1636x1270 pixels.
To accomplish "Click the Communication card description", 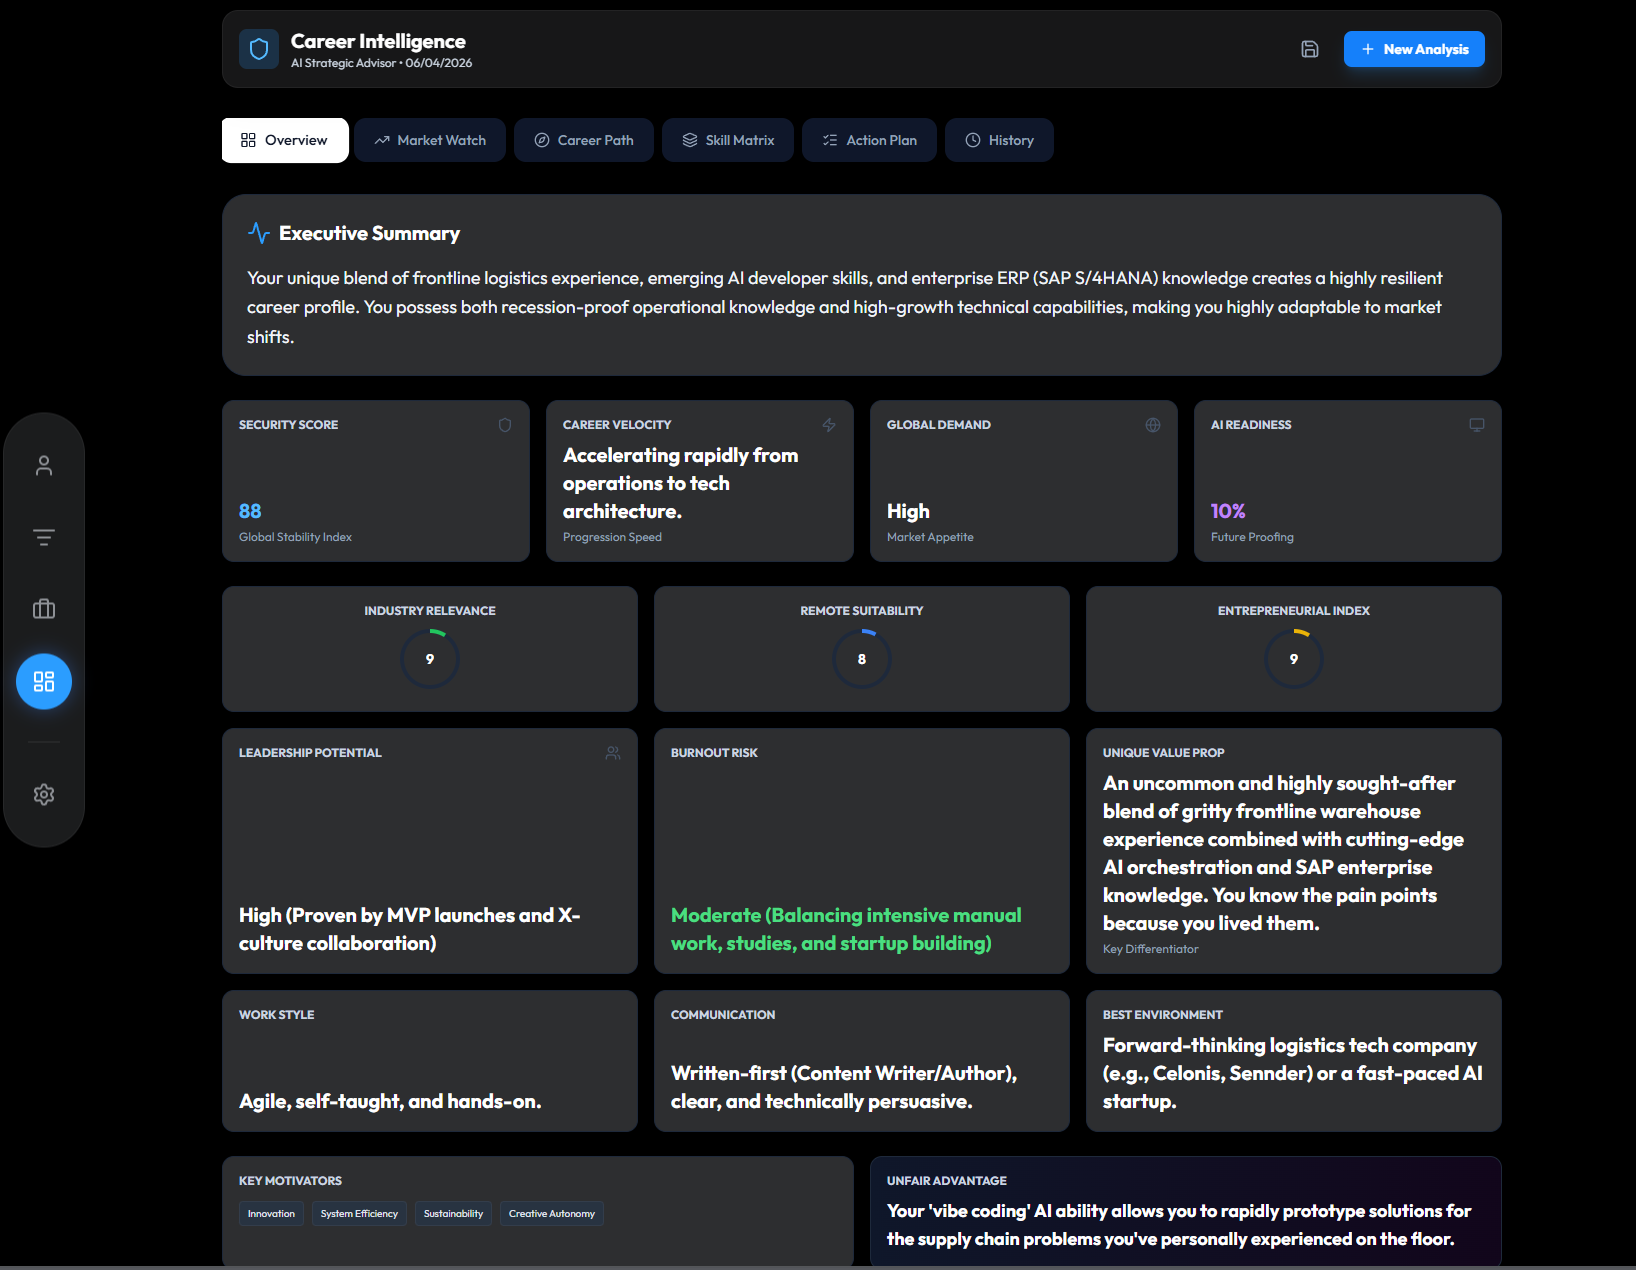I will (x=844, y=1087).
